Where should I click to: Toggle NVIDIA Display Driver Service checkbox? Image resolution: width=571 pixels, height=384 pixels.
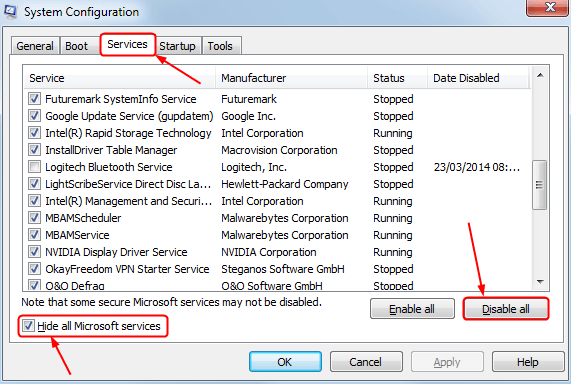[35, 252]
